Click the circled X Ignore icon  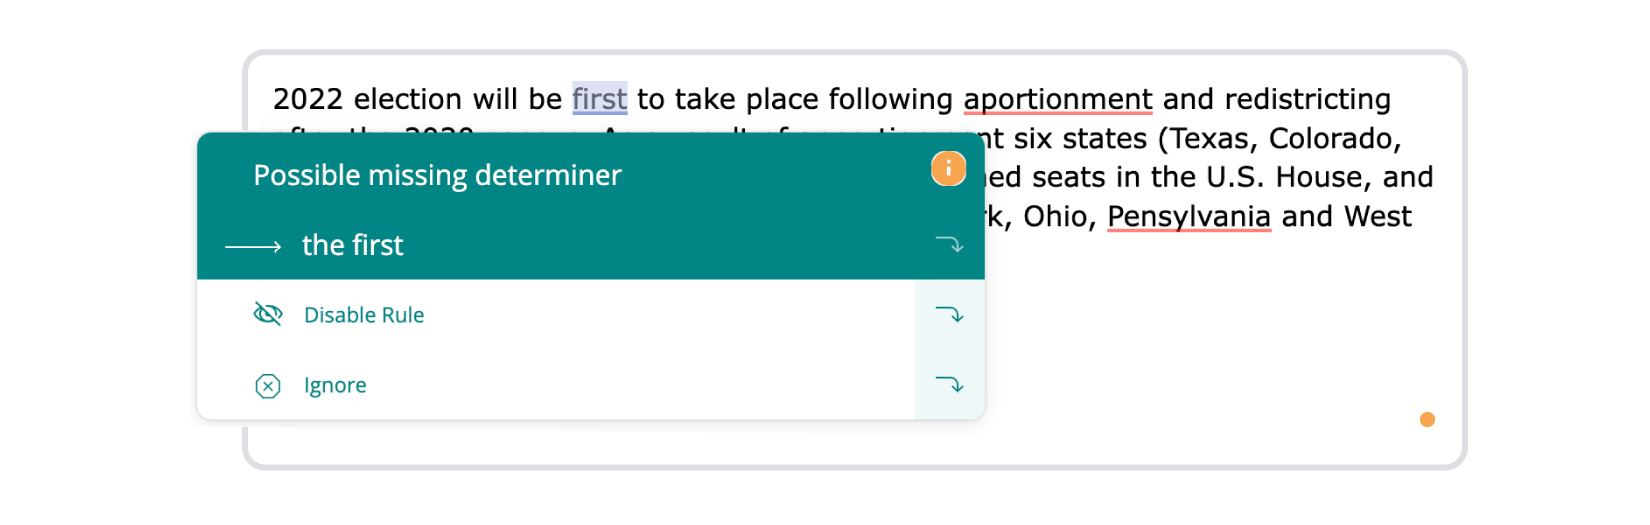[268, 386]
